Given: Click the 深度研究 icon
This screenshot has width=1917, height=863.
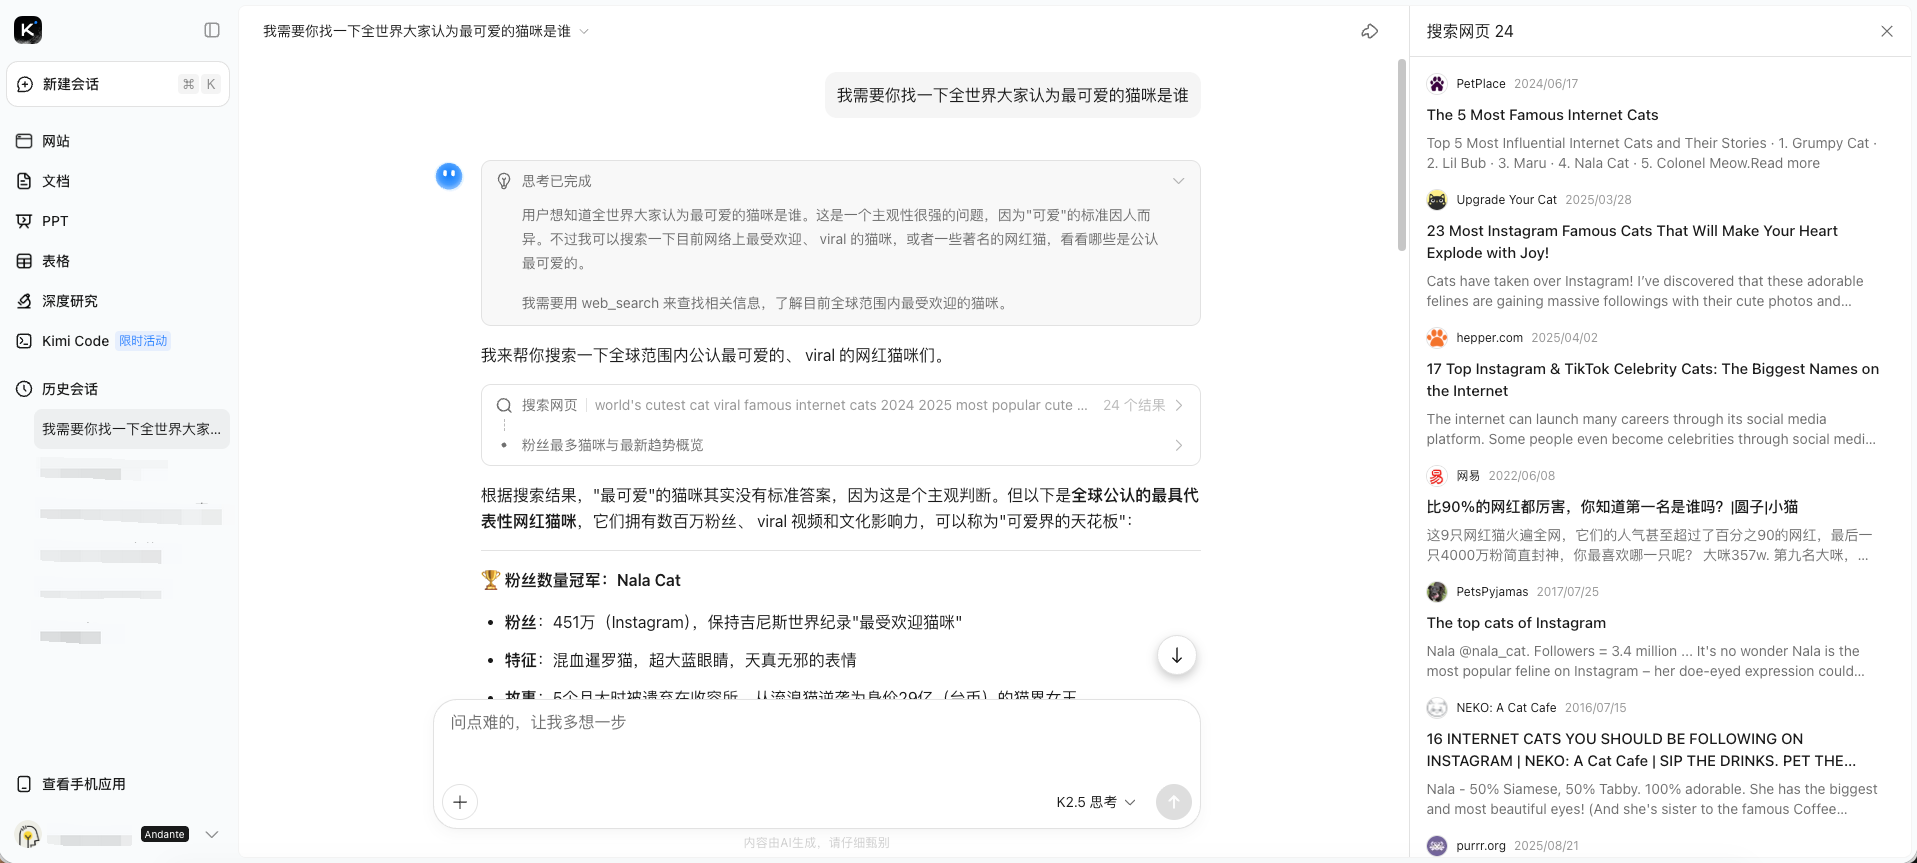Looking at the screenshot, I should (24, 301).
